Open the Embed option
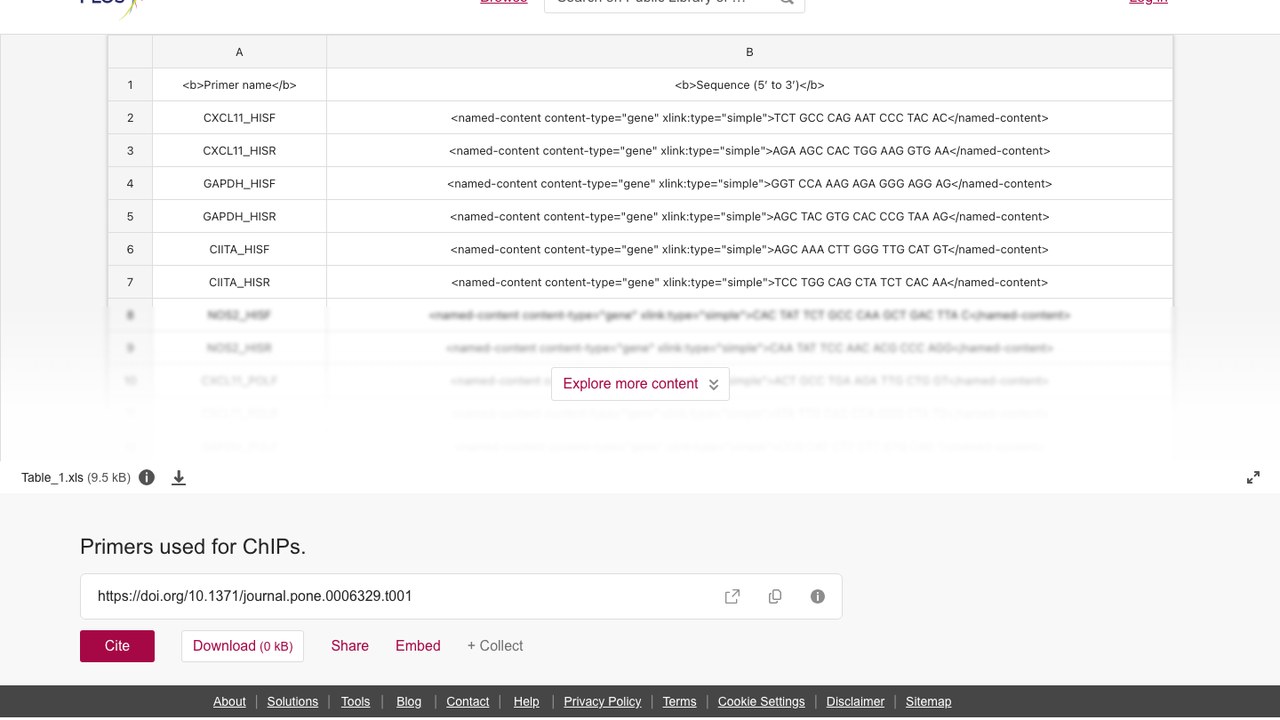Image resolution: width=1280 pixels, height=720 pixels. [418, 646]
